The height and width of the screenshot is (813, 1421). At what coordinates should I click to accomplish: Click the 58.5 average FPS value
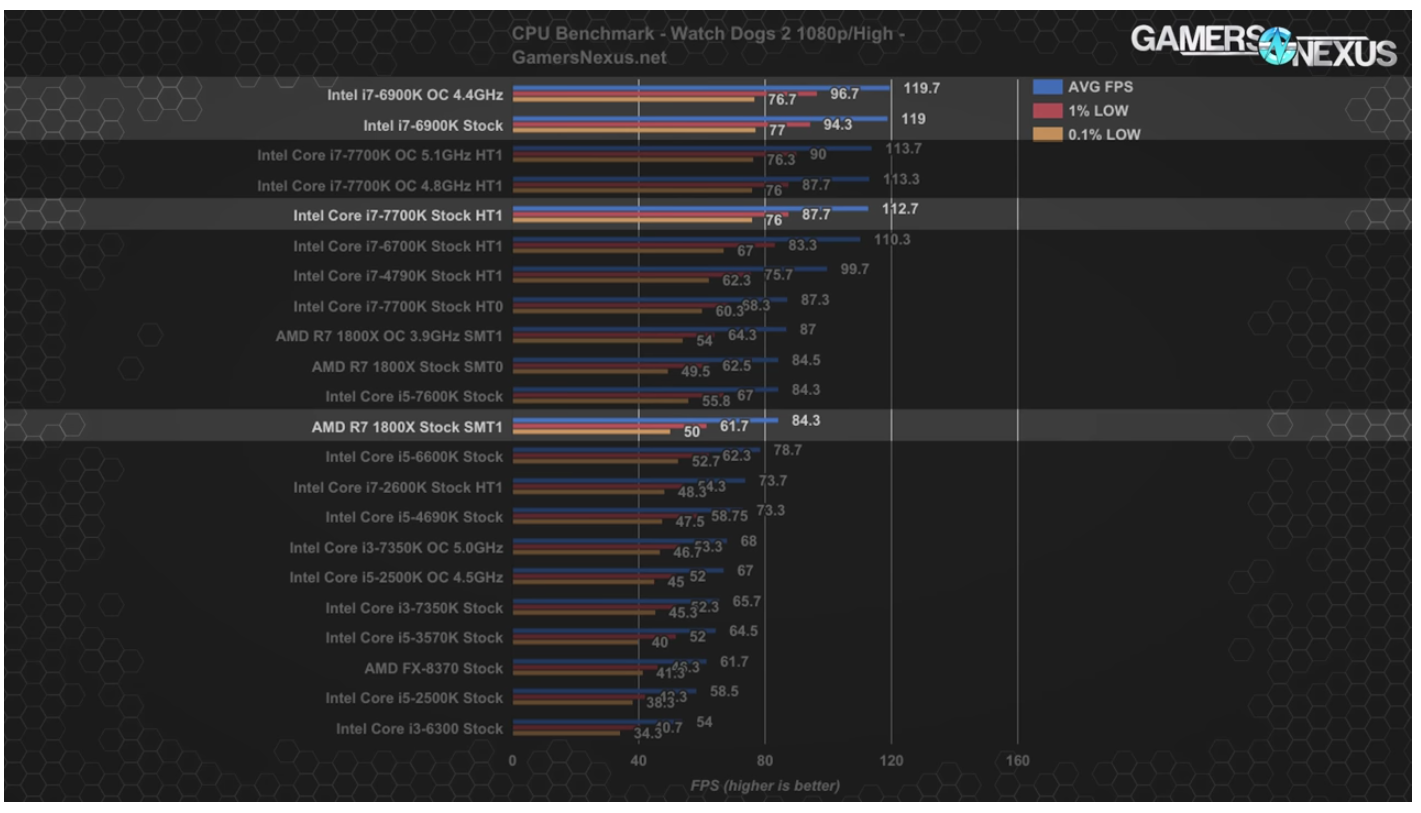click(725, 691)
